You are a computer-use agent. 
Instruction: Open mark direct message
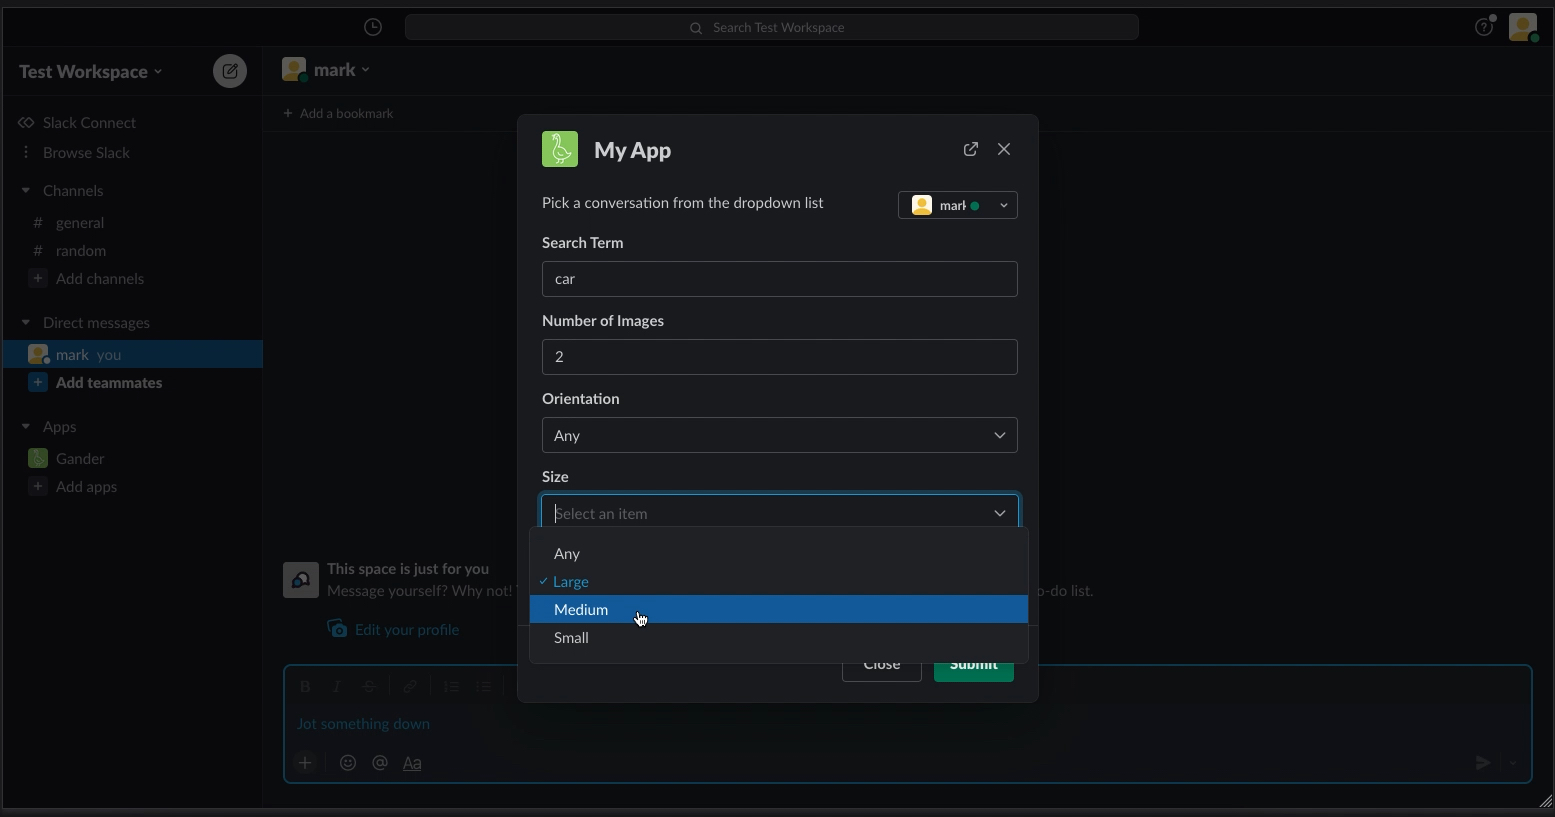132,354
